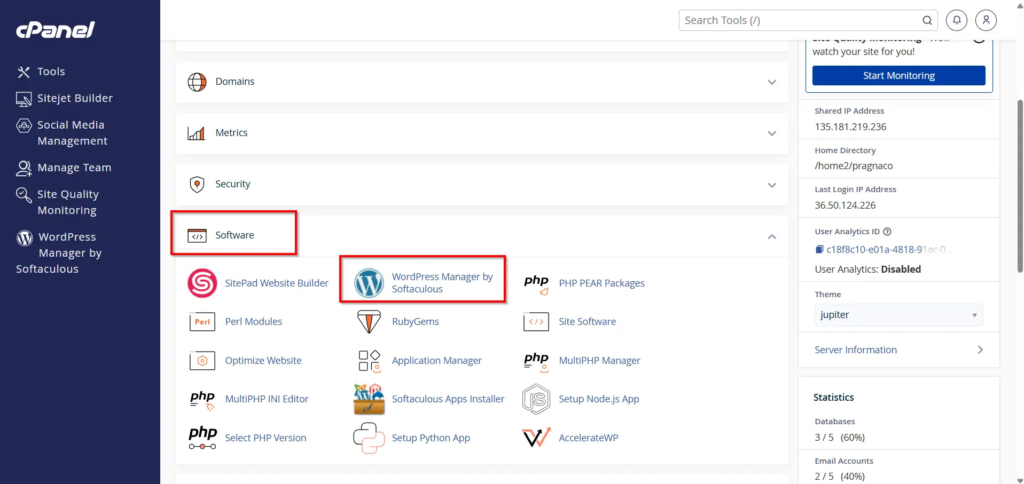Click the Select PHP Version icon
1024x484 pixels.
pos(202,438)
